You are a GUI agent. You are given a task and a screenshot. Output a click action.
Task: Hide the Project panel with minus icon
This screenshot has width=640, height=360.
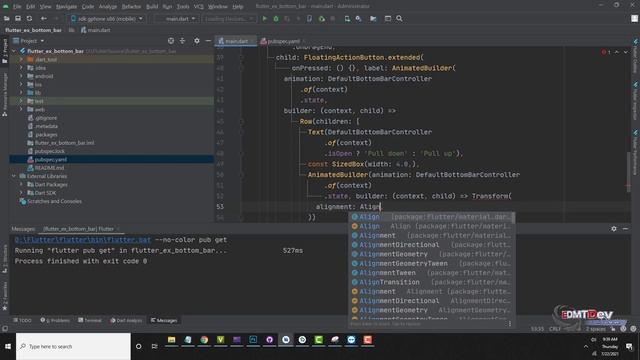[208, 41]
